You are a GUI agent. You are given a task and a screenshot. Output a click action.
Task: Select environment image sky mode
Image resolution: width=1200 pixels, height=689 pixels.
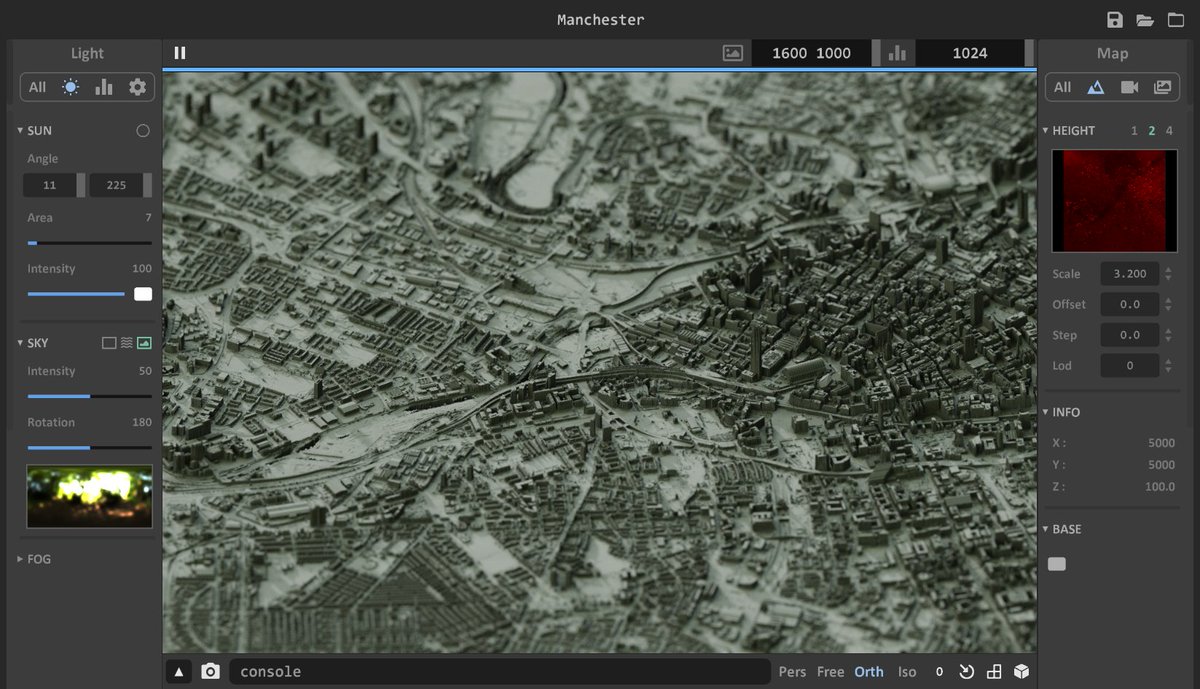(x=144, y=343)
